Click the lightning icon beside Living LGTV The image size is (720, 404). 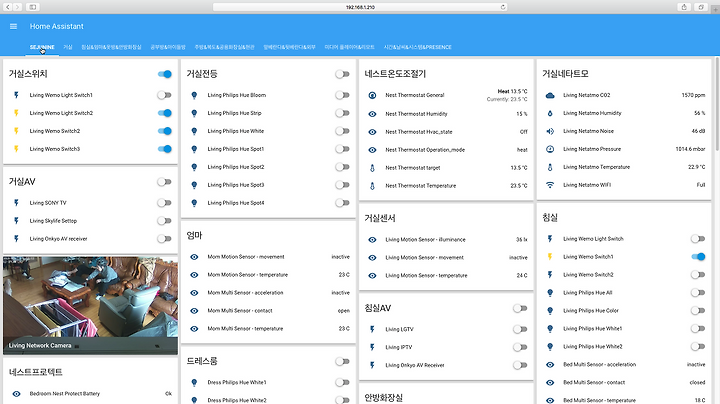click(x=372, y=329)
